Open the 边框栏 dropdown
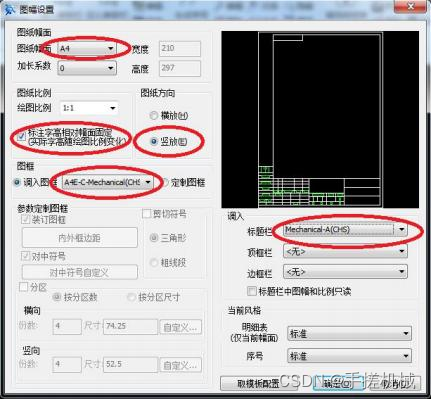This screenshot has height=399, width=431. (345, 272)
